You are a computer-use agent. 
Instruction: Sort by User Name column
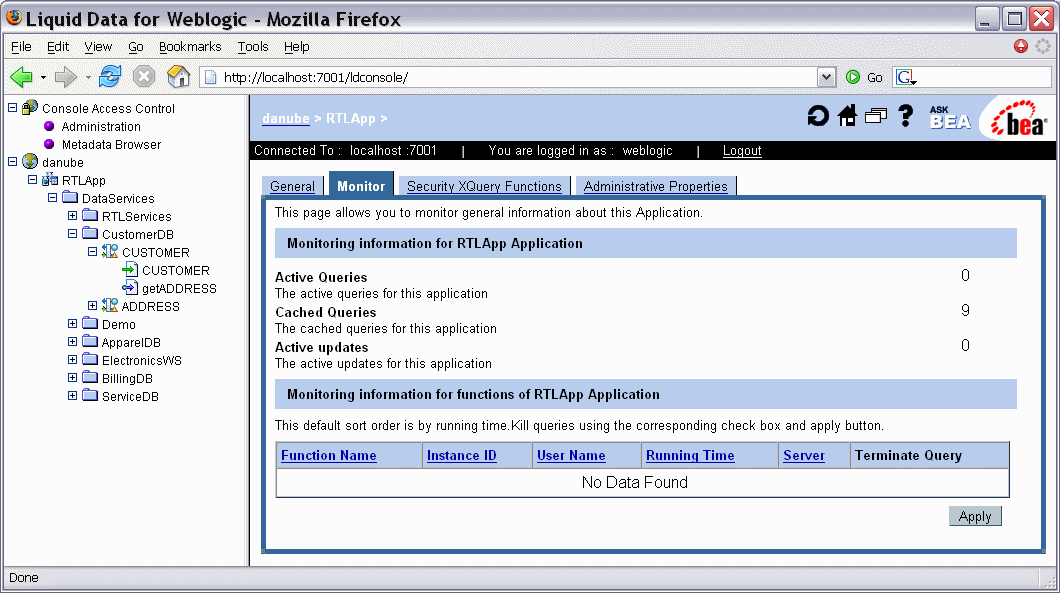(571, 455)
